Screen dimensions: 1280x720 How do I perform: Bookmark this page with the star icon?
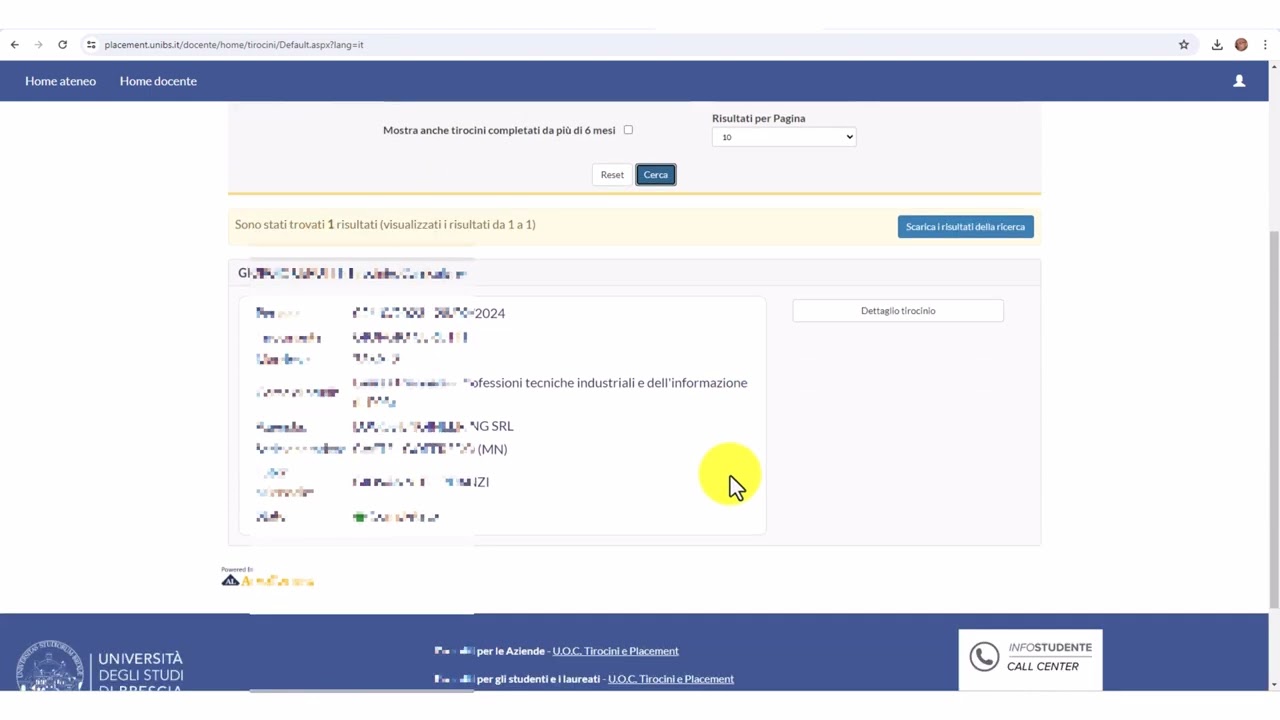coord(1184,44)
